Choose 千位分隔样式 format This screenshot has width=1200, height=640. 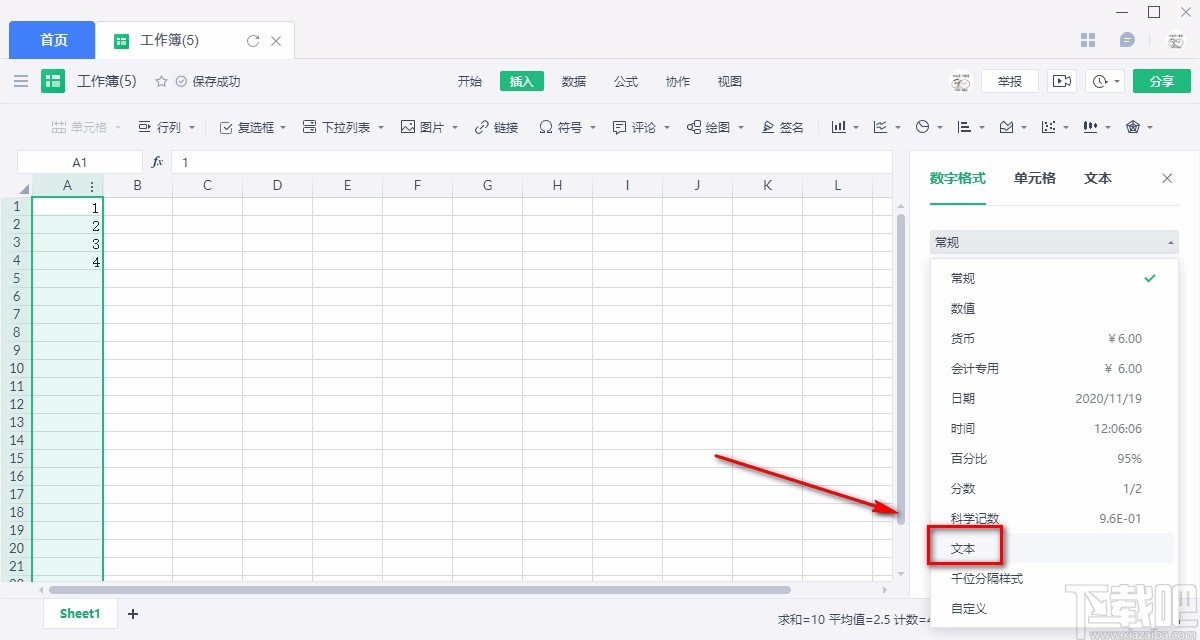coord(1052,578)
